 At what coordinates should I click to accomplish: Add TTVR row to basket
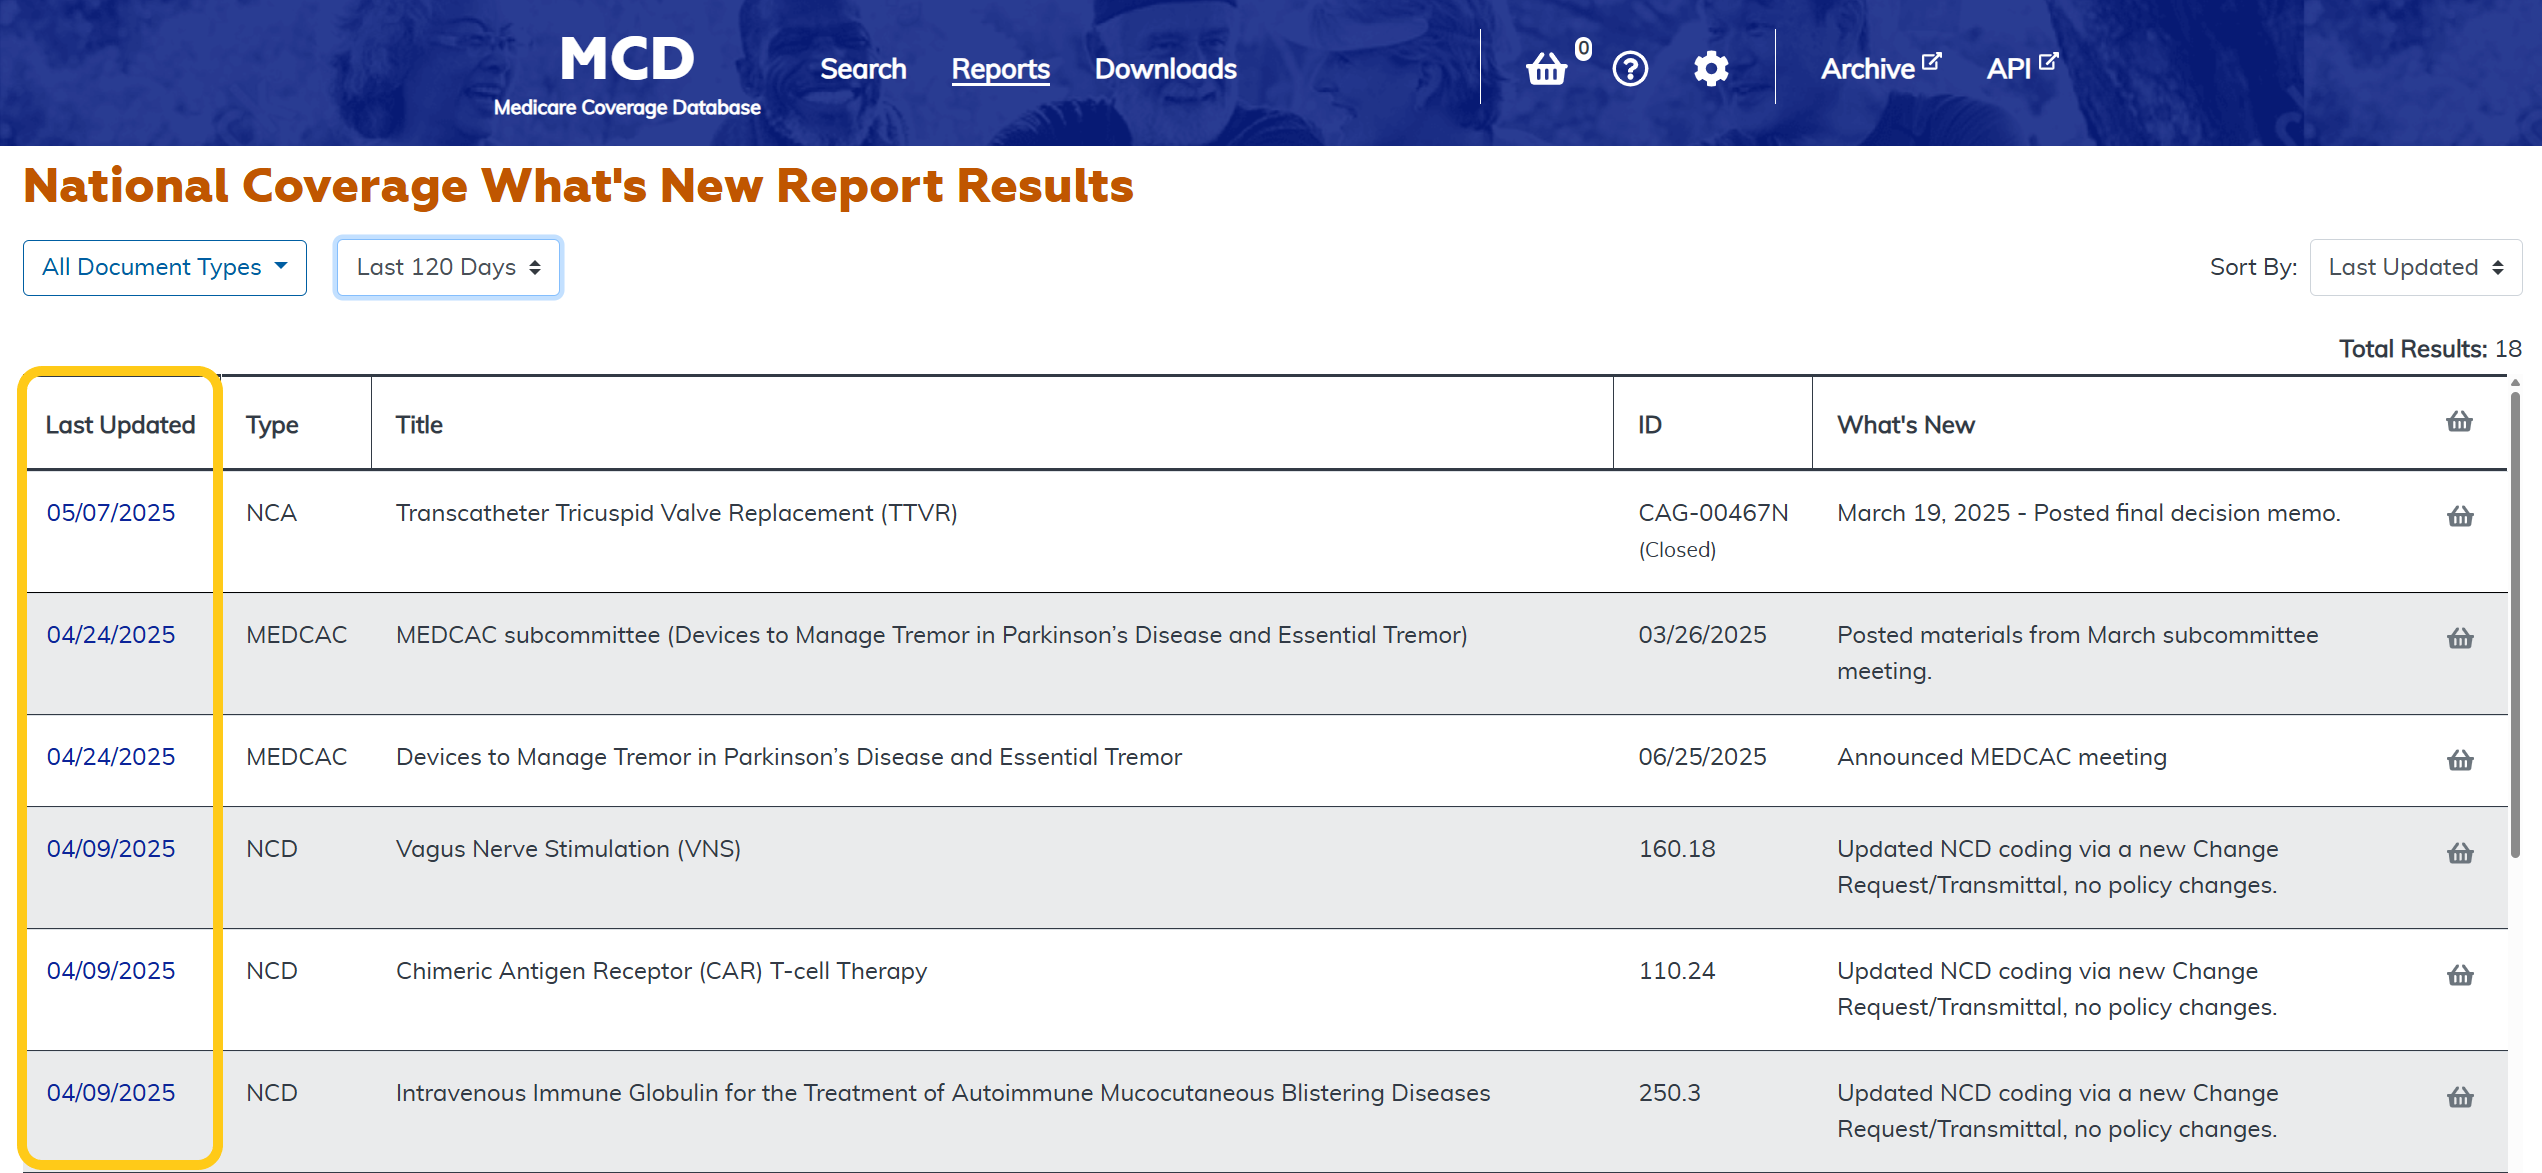click(2460, 517)
